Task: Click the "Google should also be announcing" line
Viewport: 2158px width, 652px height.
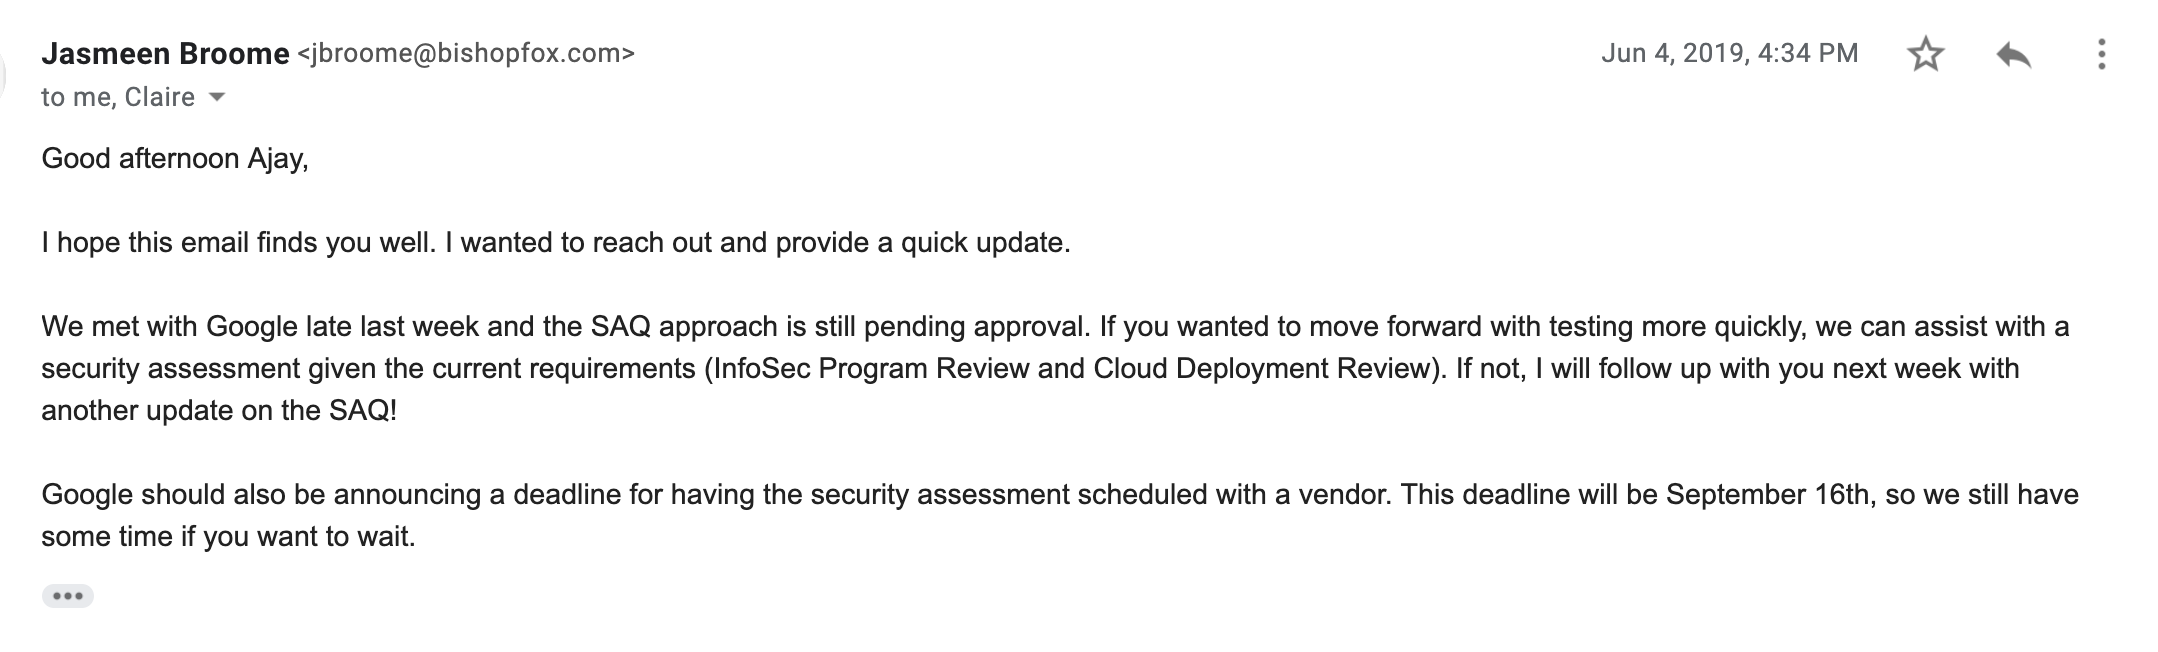Action: click(1060, 495)
